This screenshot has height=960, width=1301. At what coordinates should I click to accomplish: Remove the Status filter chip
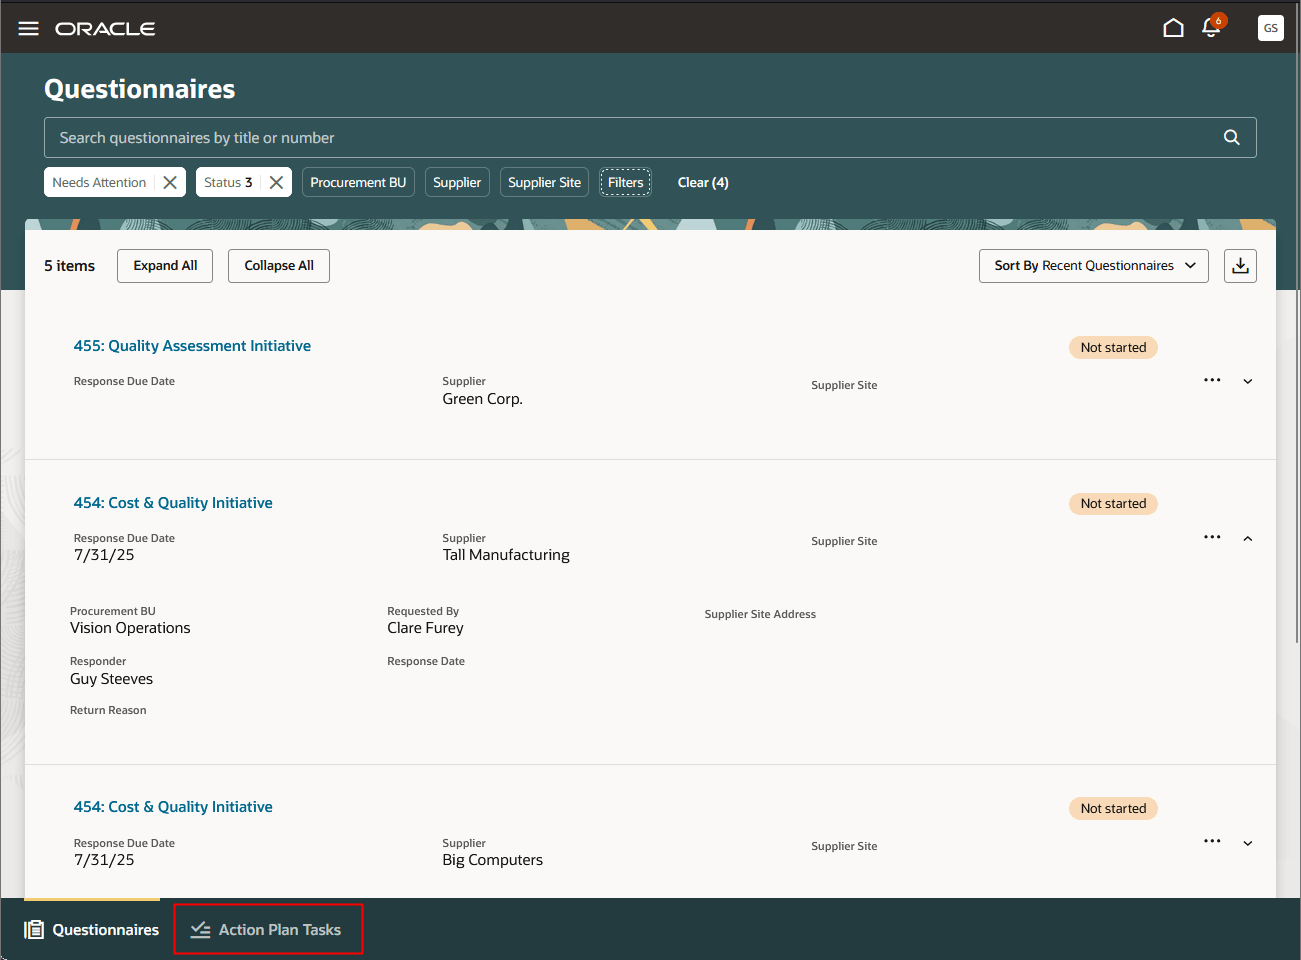[x=276, y=182]
